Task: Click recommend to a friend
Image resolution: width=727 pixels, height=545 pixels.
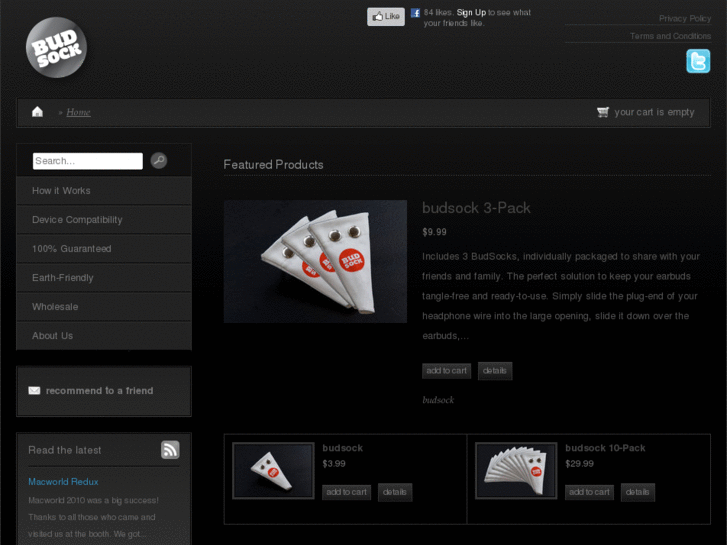Action: [99, 391]
